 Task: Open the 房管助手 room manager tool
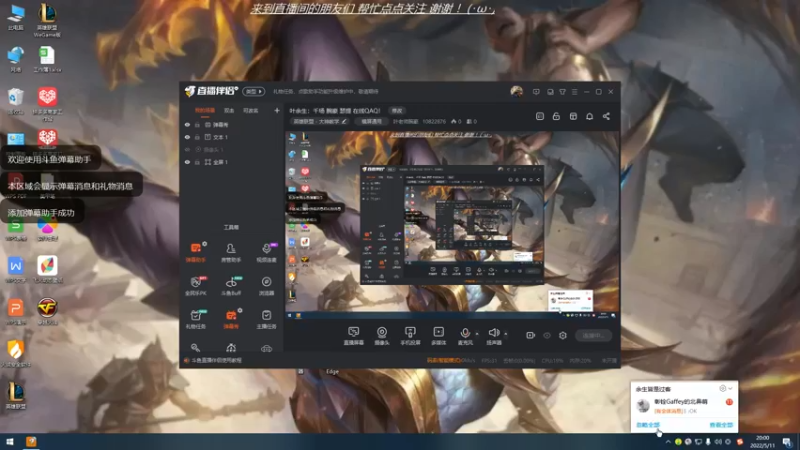coord(231,252)
